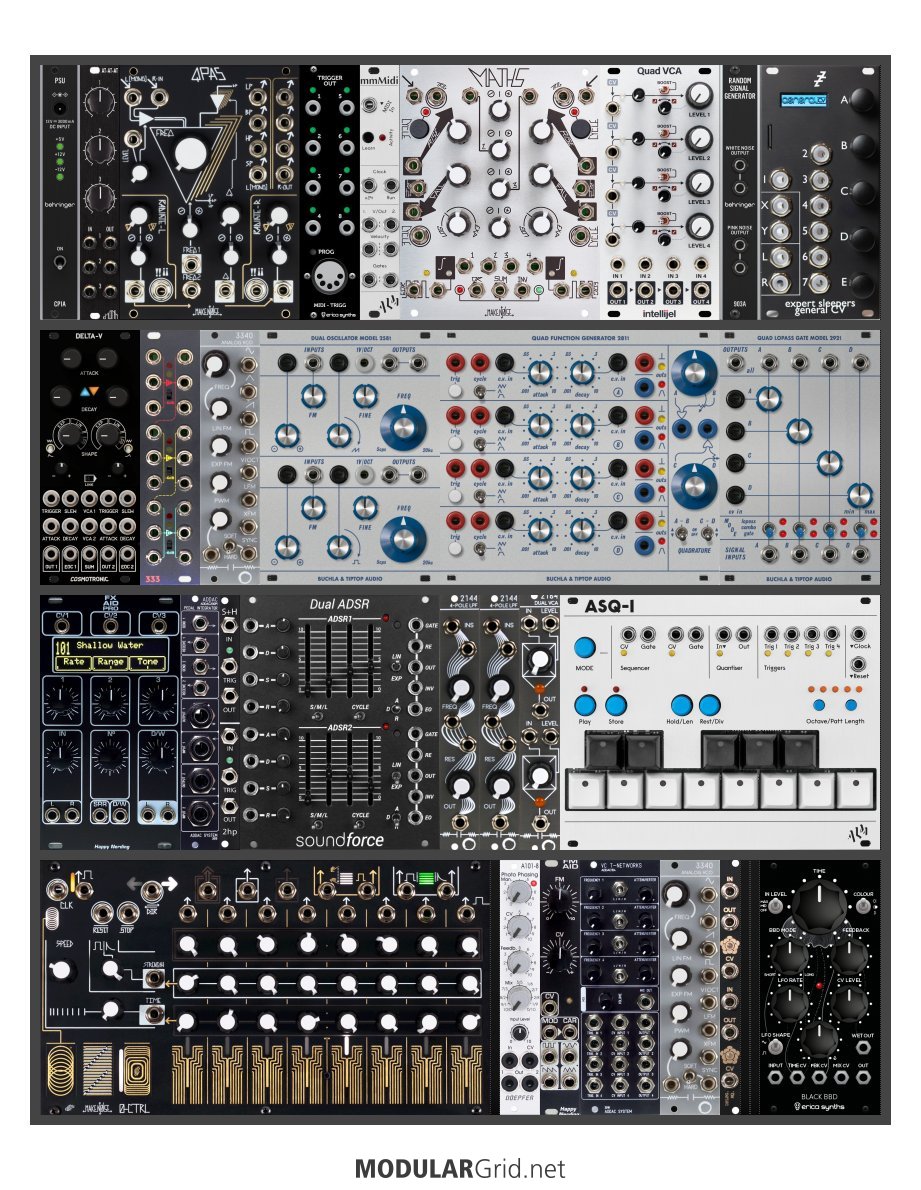Image resolution: width=921 pixels, height=1190 pixels.
Task: Click knob A on general CV
Action: coord(863,99)
